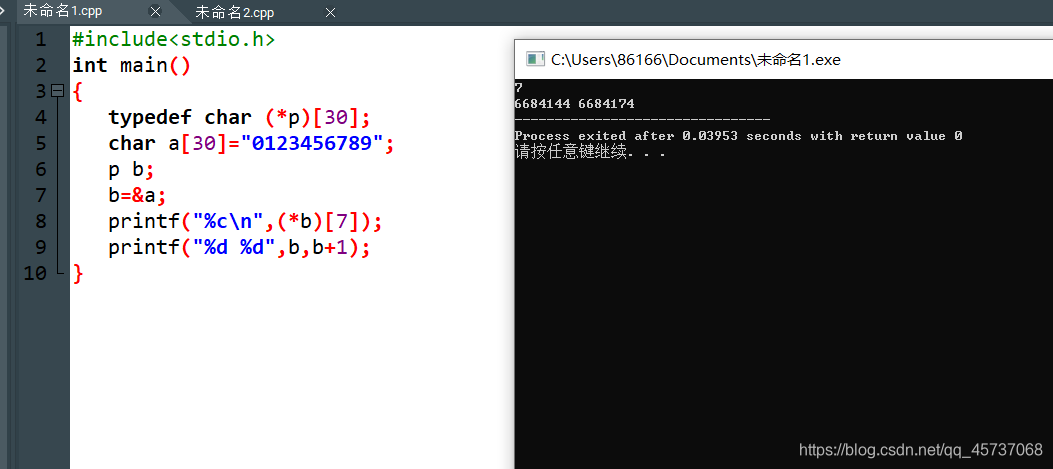Close the 未命名2.cpp tab

pos(330,13)
